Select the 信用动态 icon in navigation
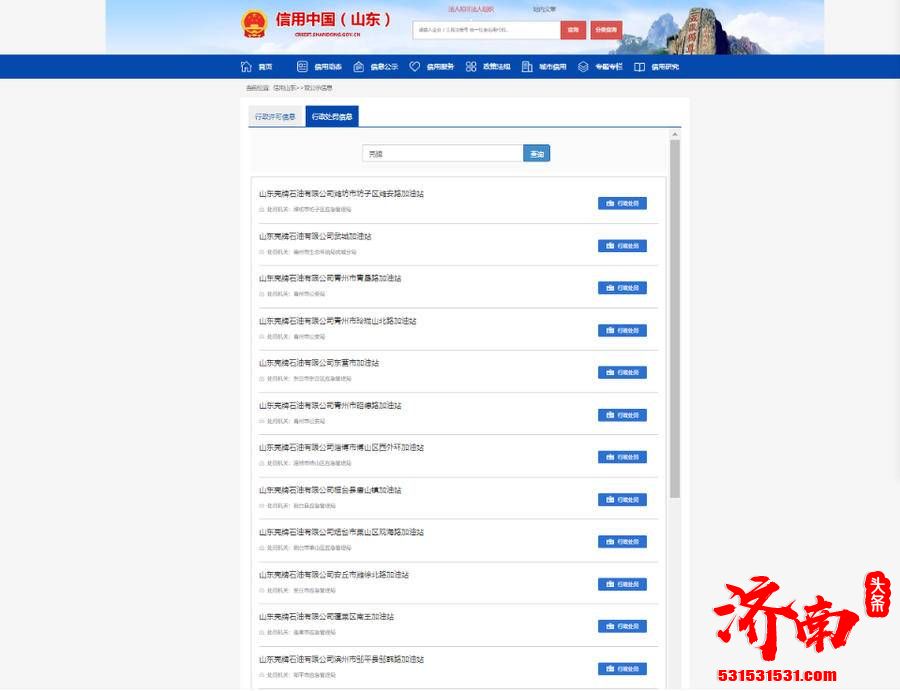This screenshot has height=691, width=900. pyautogui.click(x=301, y=66)
